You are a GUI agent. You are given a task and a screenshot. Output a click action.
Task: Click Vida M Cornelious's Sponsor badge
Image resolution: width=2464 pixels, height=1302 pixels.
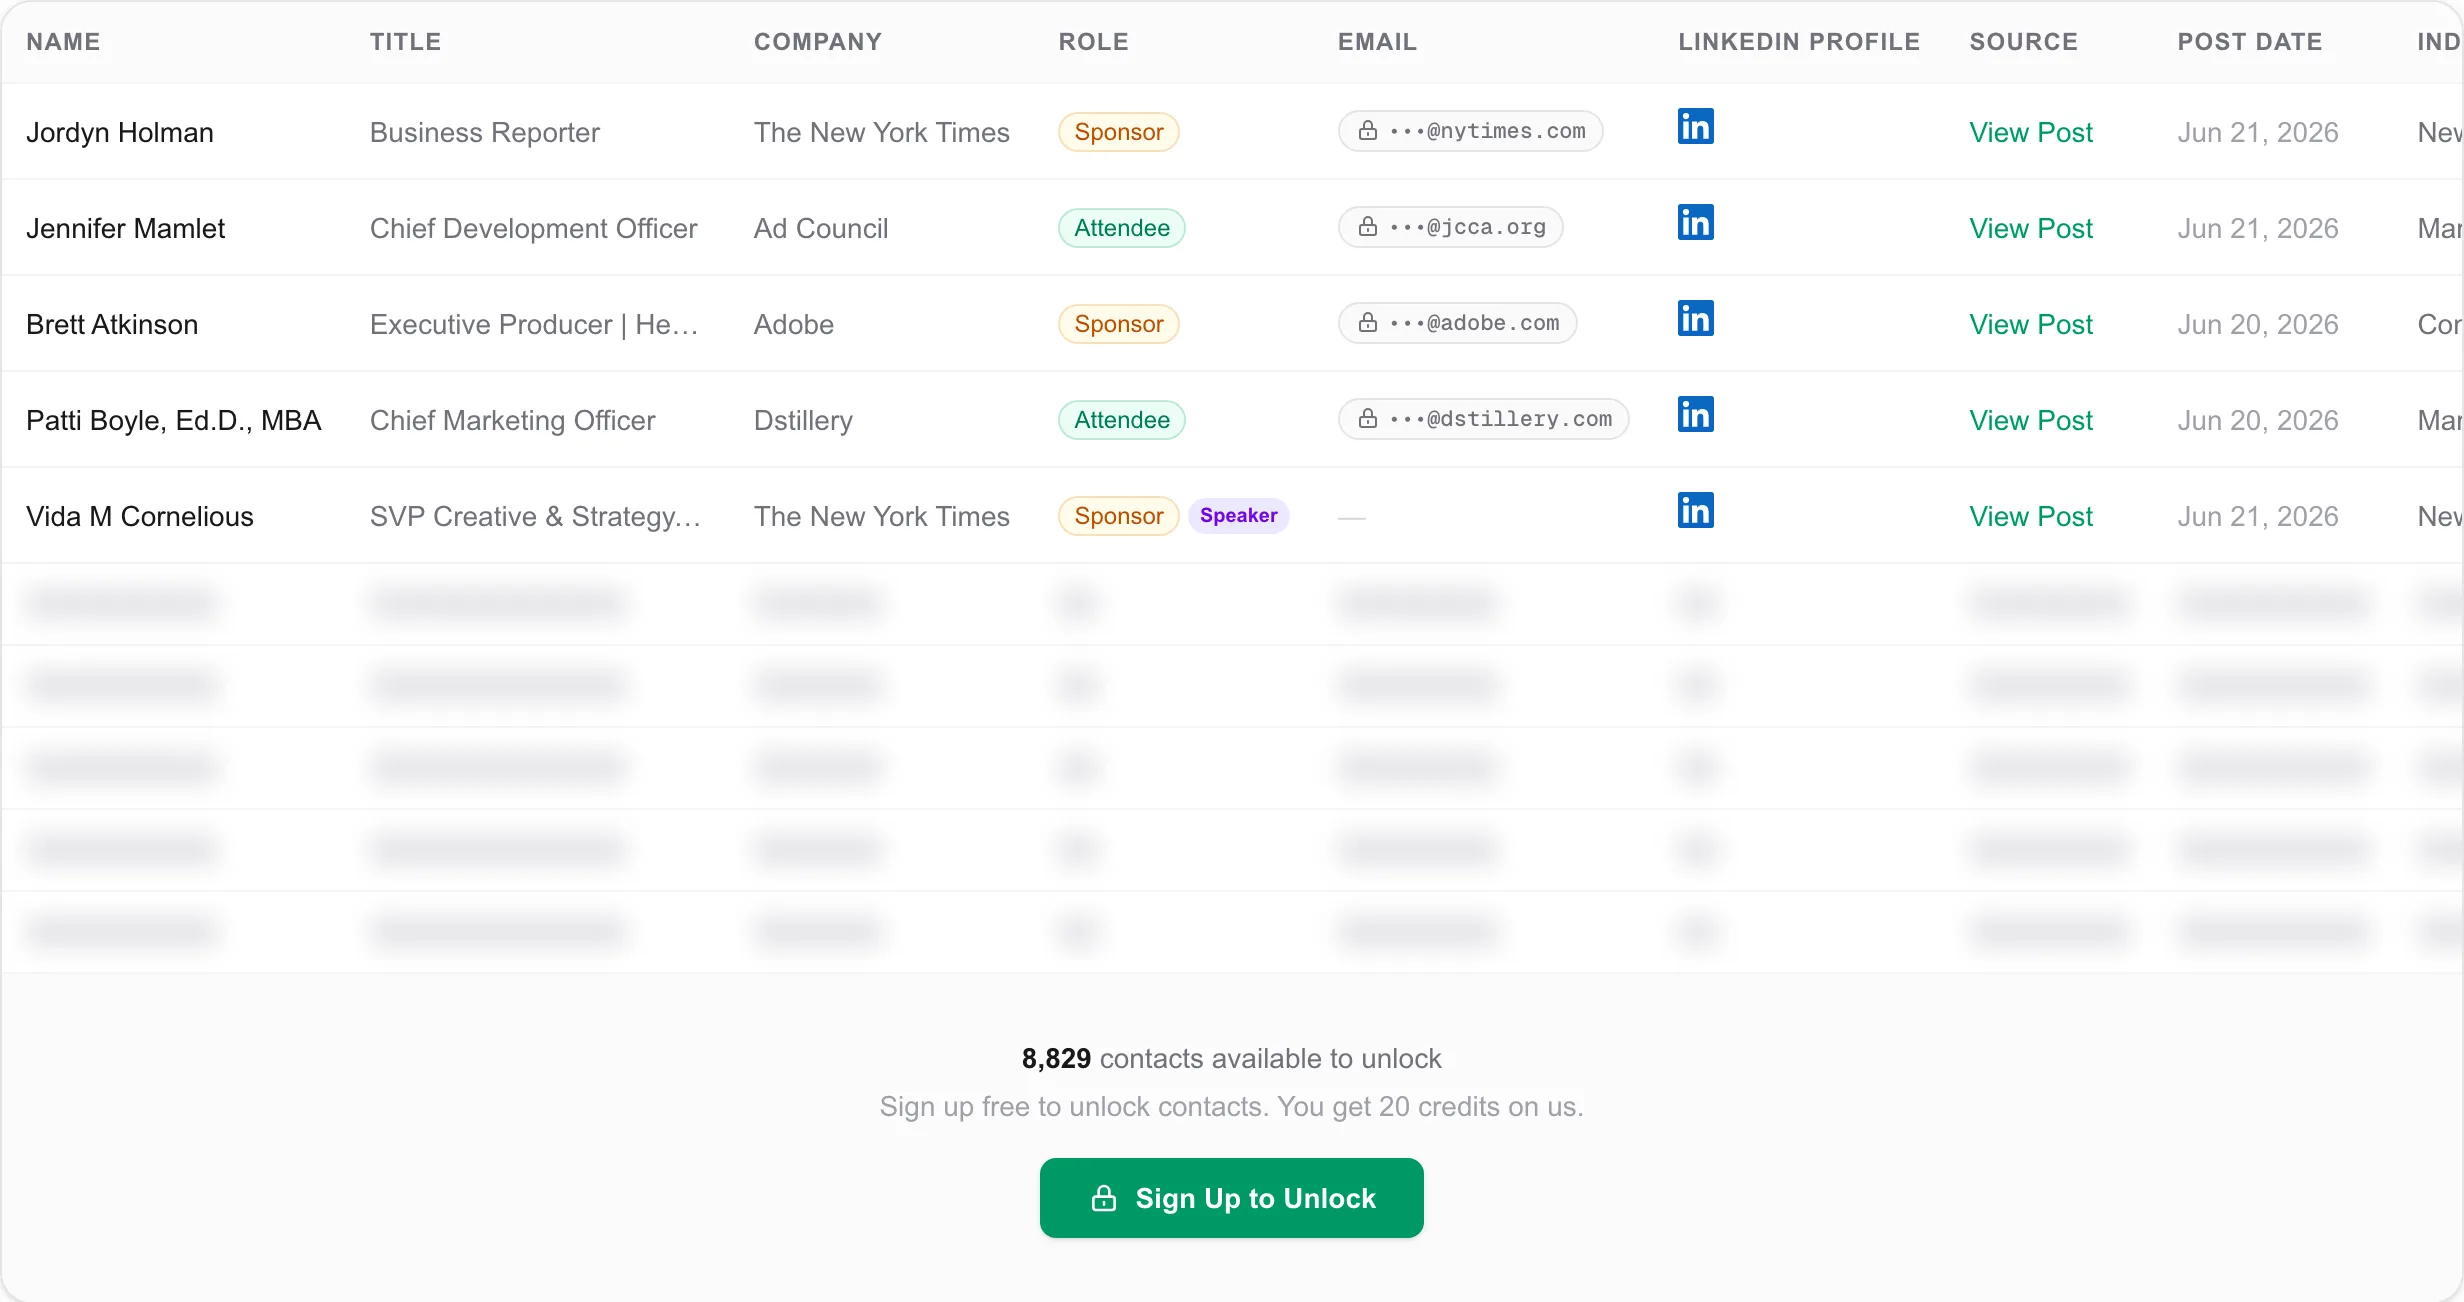[x=1118, y=516]
